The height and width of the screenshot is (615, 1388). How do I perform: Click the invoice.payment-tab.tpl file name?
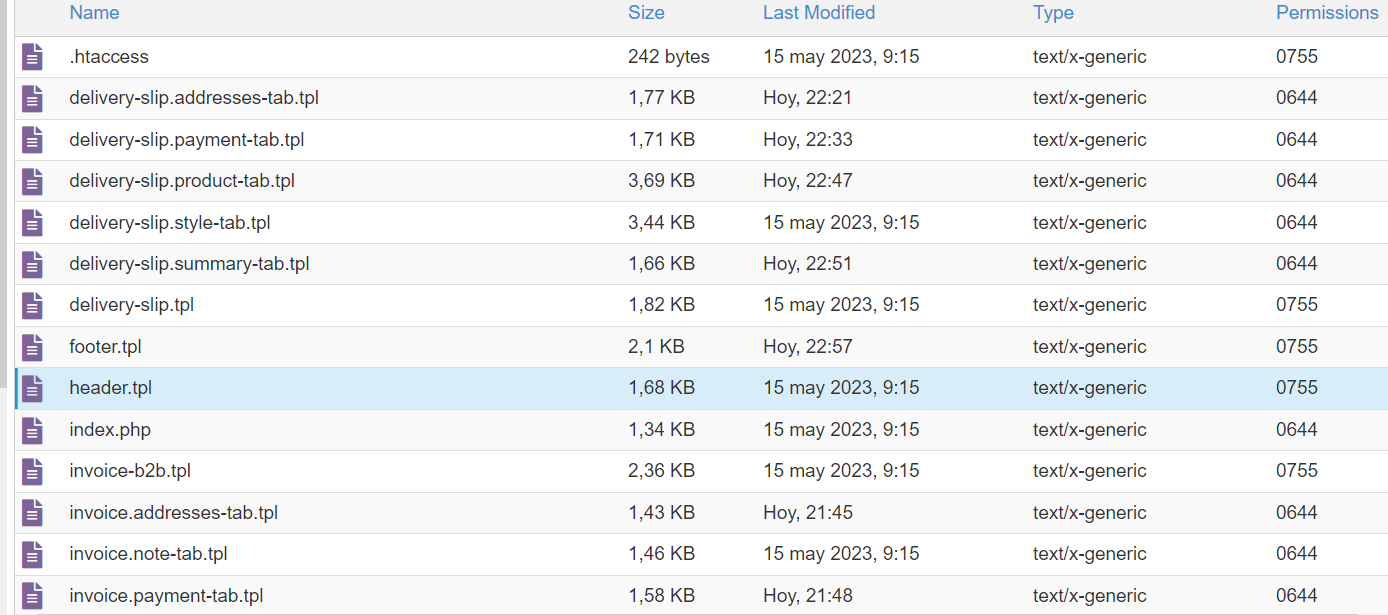166,596
